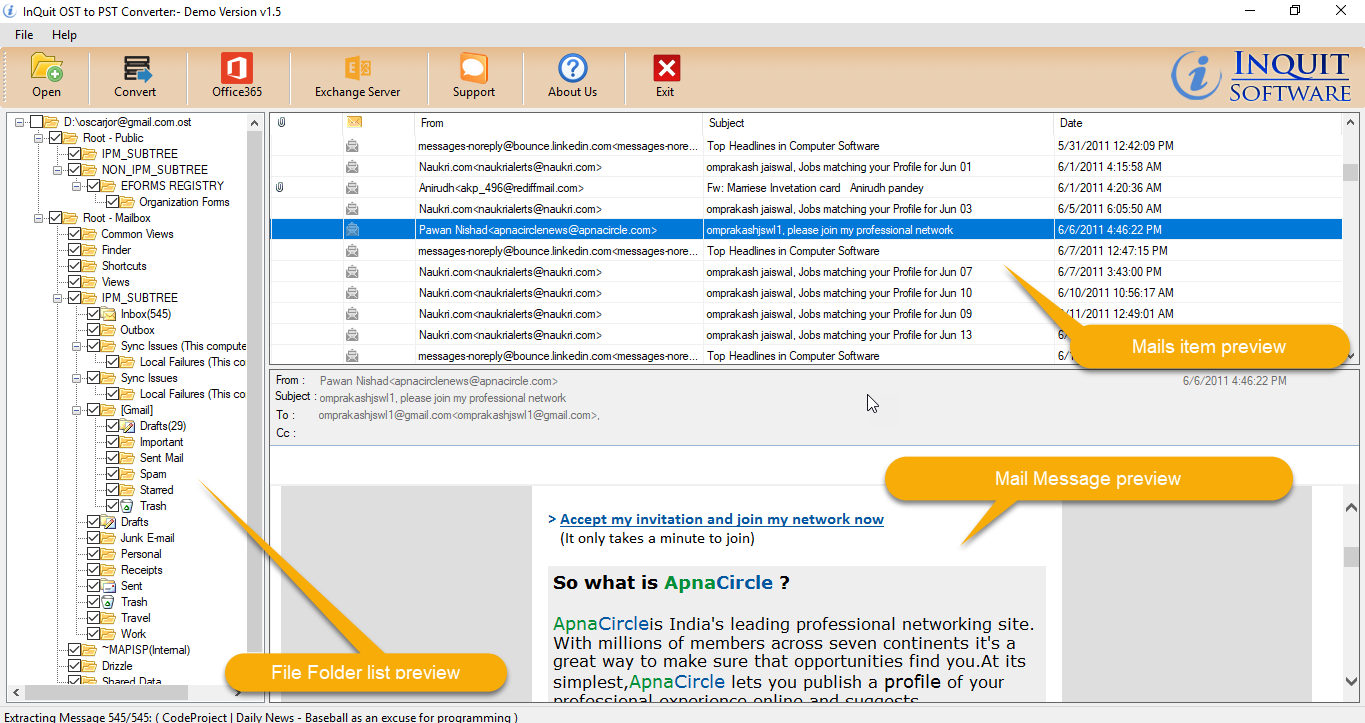Uncheck the Junk E-mail folder checkbox

94,538
